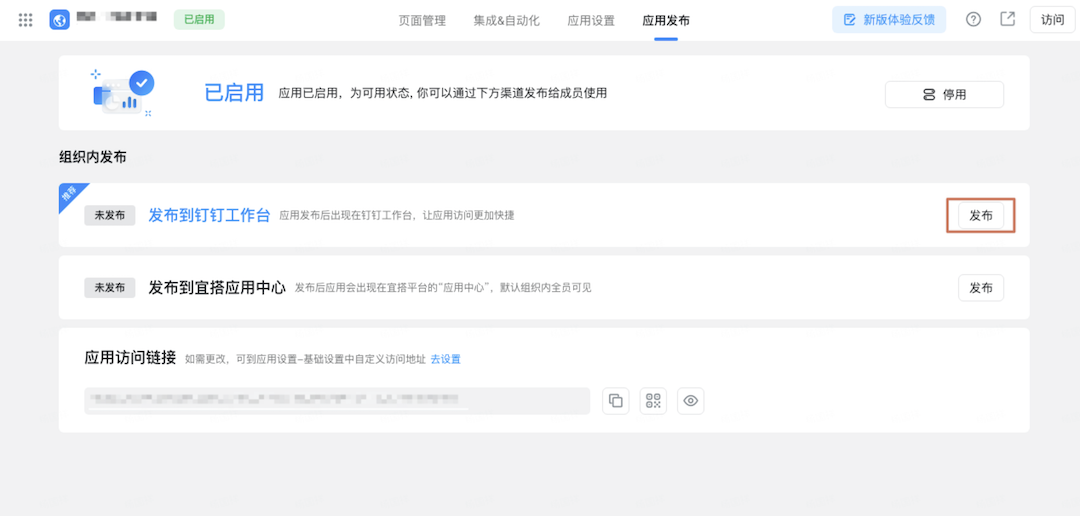Open the 集成&自动化 tab
1080x516 pixels.
coord(506,21)
